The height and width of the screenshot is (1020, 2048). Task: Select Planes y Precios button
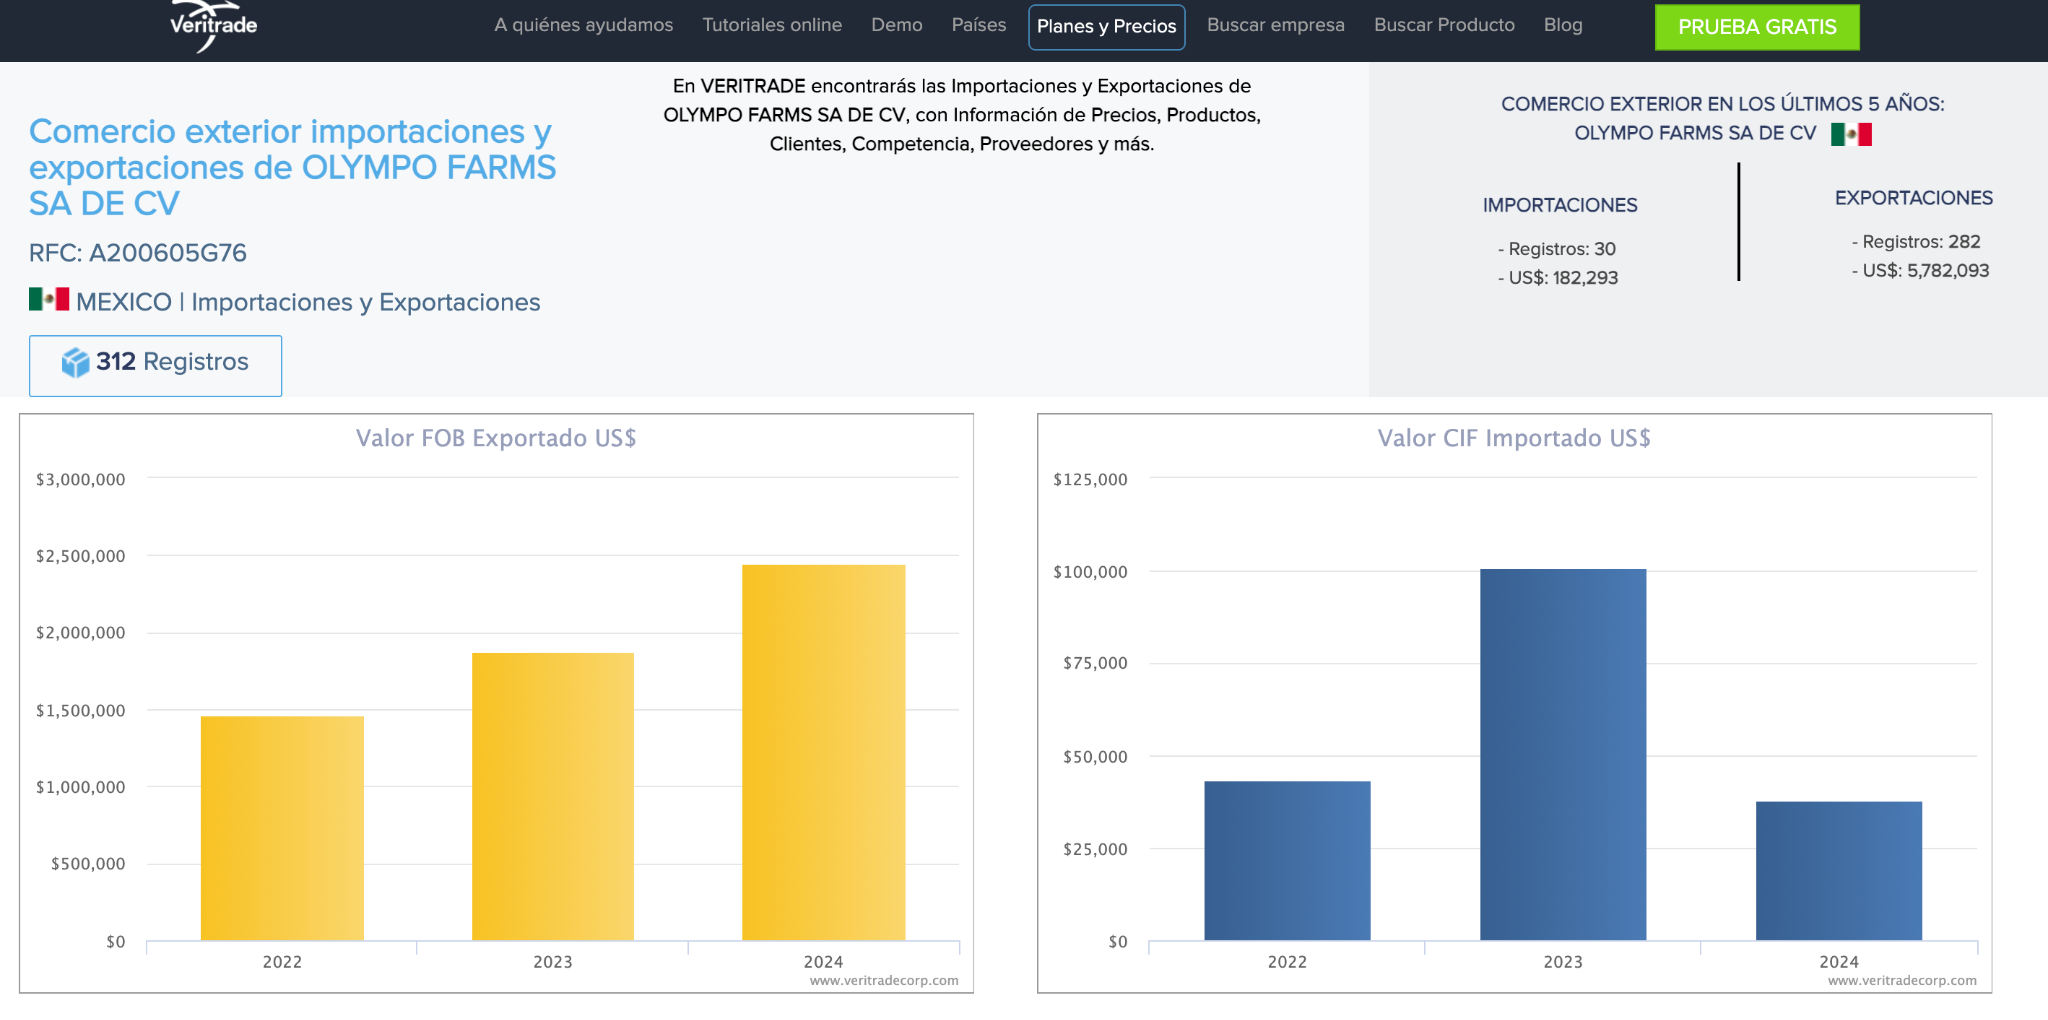click(1107, 27)
